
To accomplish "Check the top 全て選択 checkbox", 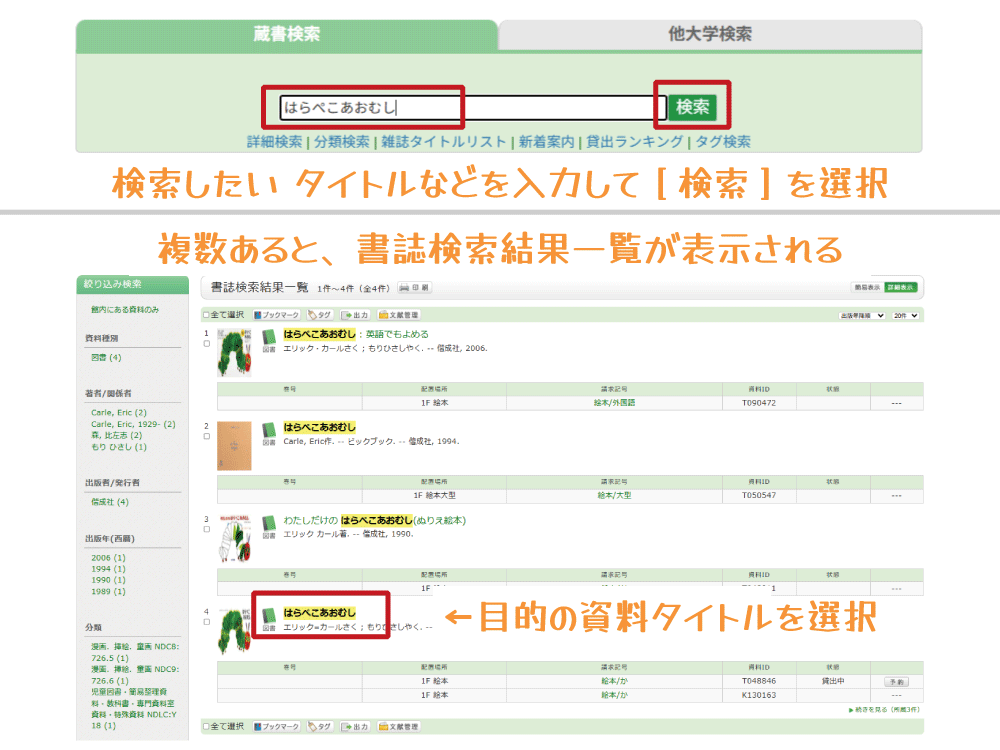I will (x=206, y=315).
